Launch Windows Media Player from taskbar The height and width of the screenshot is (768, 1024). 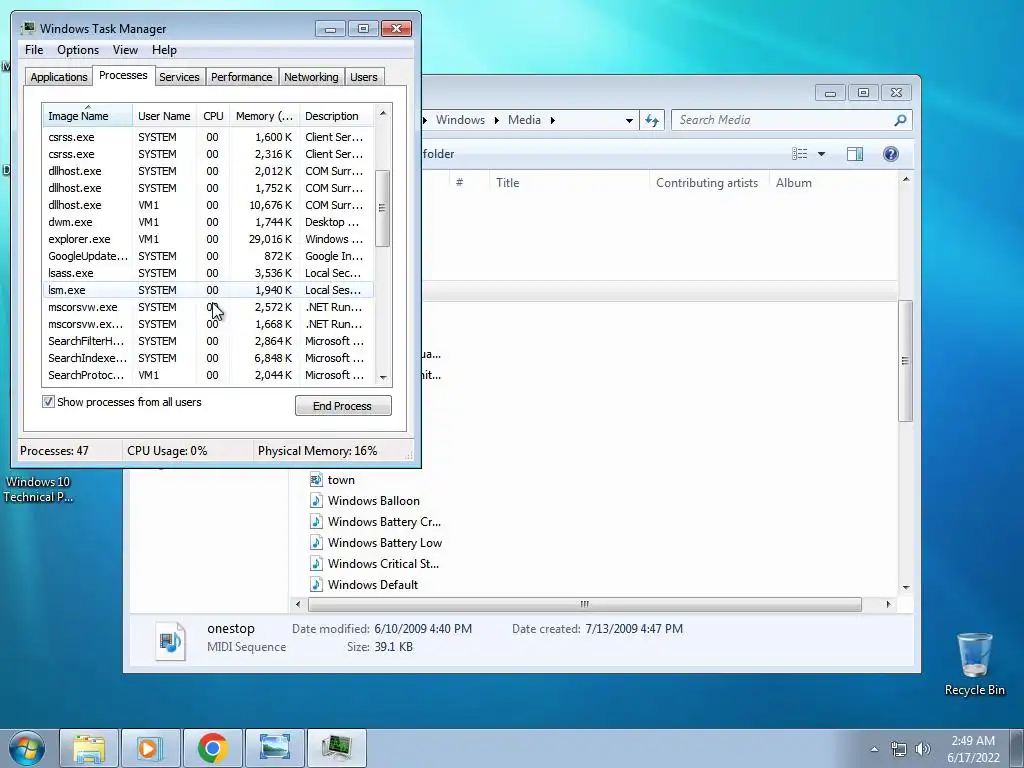click(x=150, y=748)
